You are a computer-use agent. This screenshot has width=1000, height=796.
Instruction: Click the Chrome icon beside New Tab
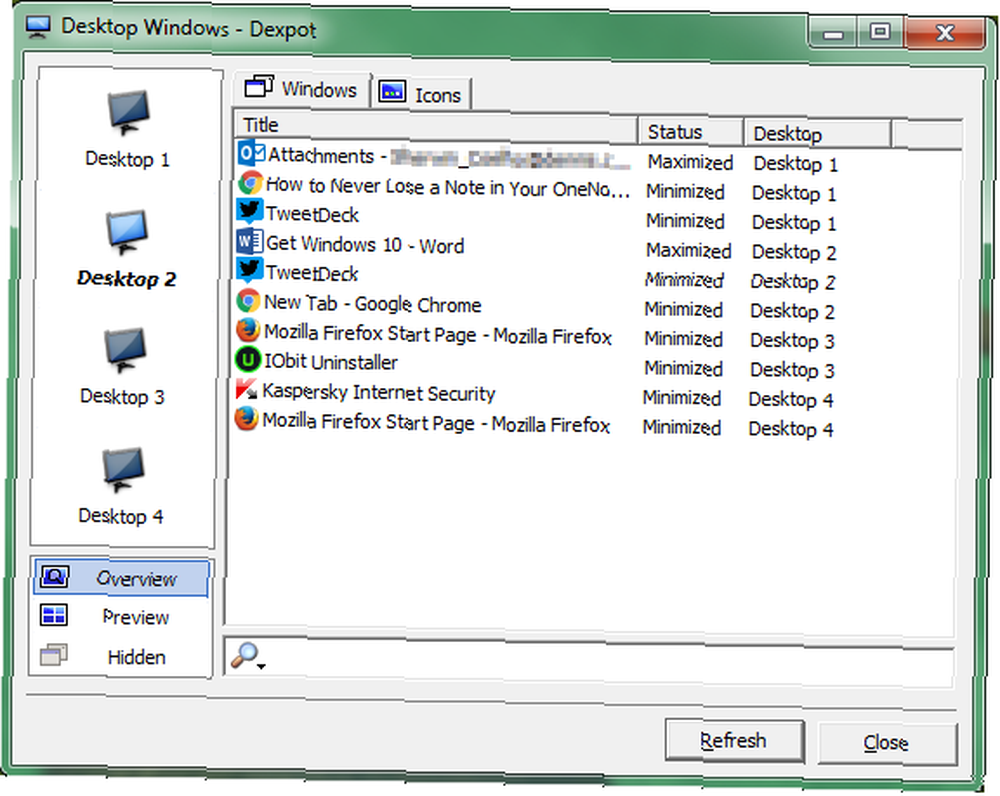[x=248, y=301]
